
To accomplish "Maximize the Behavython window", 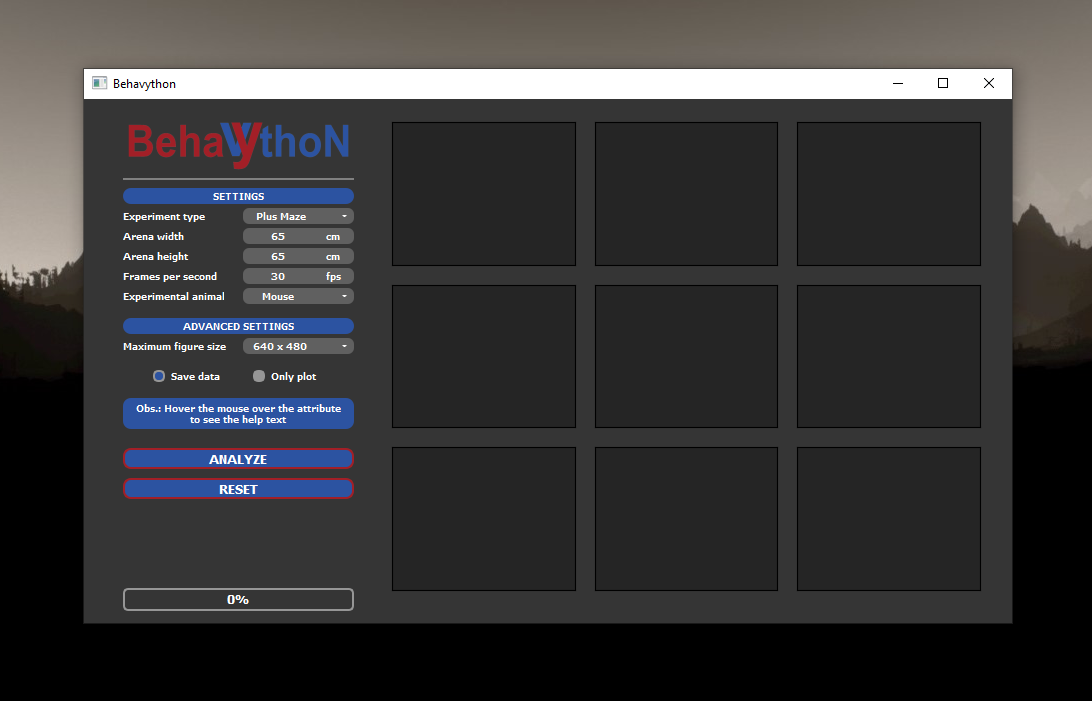I will click(942, 84).
